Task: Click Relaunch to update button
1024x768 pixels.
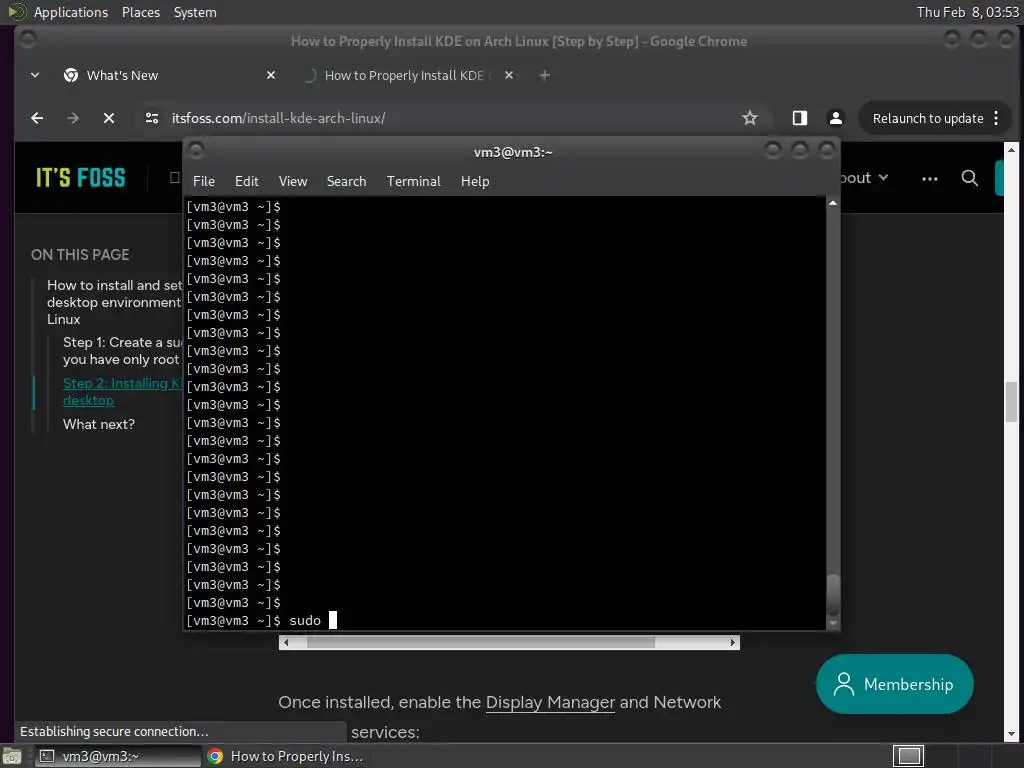Action: [x=927, y=118]
